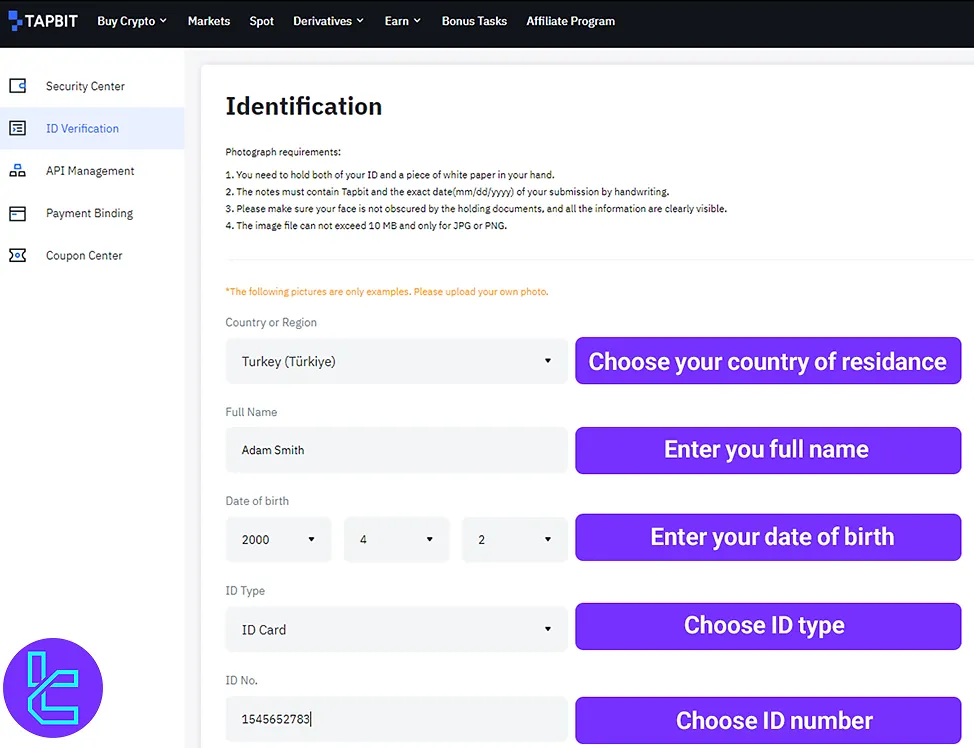Click the 'ID Type' label
Image resolution: width=974 pixels, height=748 pixels.
pyautogui.click(x=245, y=591)
